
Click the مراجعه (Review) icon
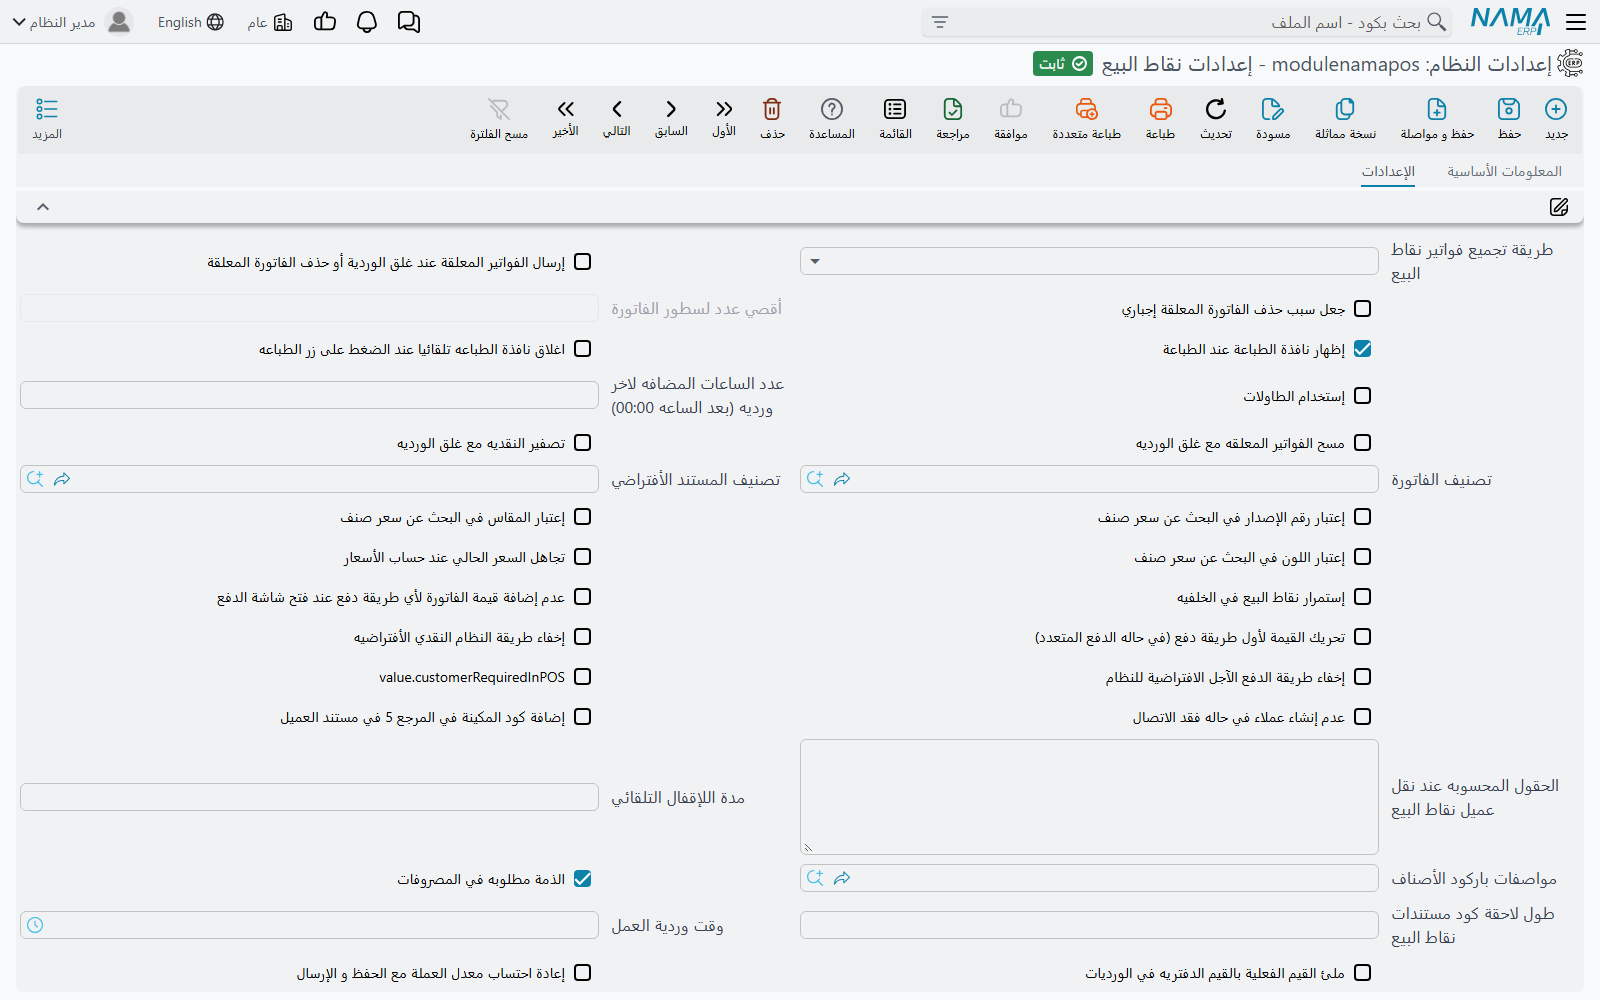pos(953,109)
